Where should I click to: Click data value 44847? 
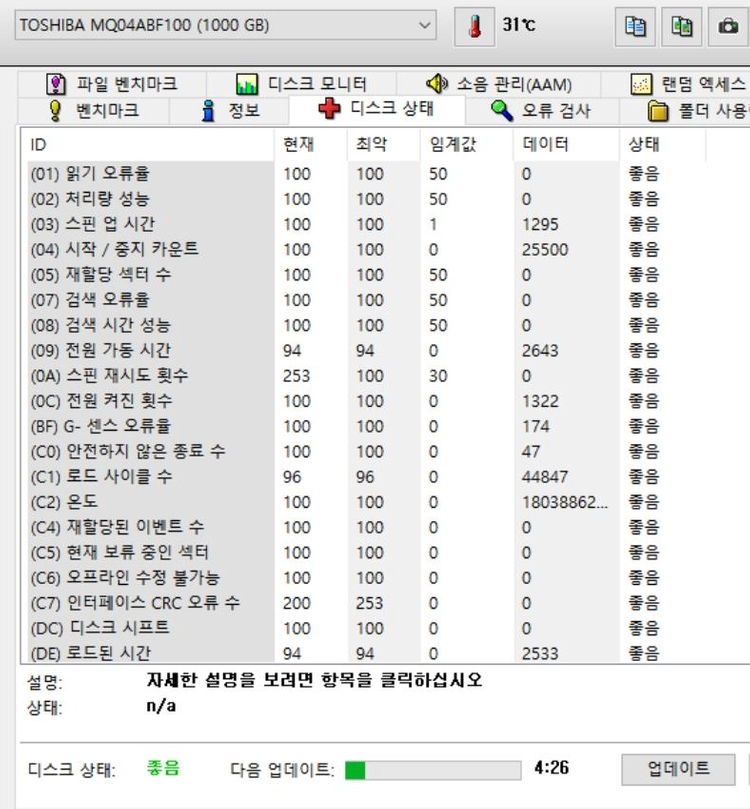point(545,477)
